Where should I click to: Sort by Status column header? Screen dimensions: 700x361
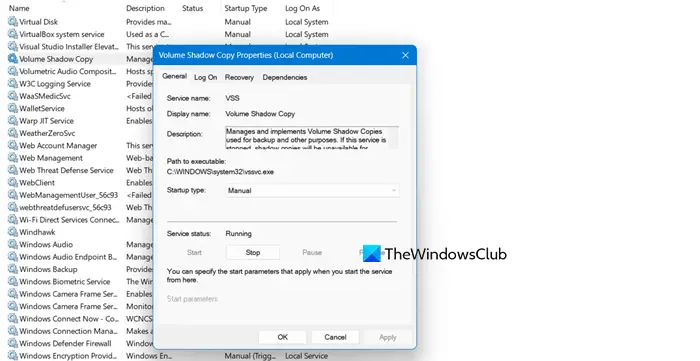[x=192, y=8]
